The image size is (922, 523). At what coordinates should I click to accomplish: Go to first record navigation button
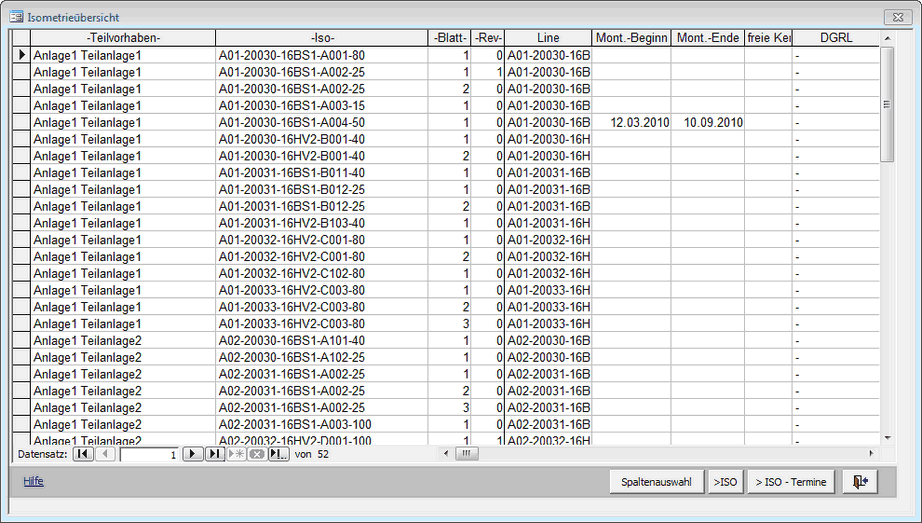pyautogui.click(x=83, y=454)
